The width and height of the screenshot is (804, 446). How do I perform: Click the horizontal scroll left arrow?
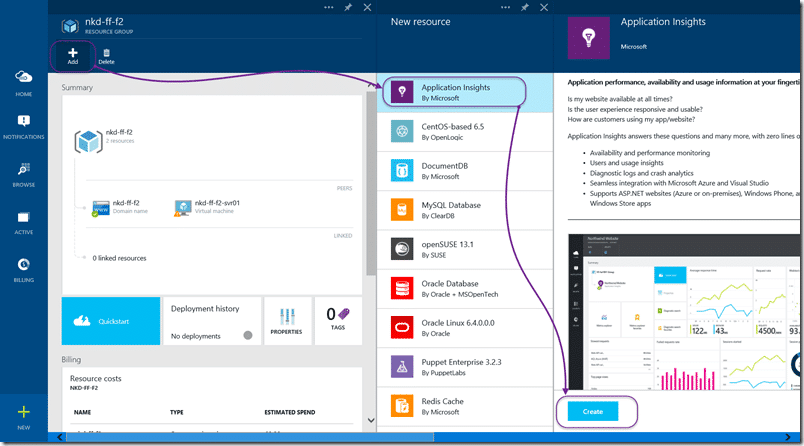coord(60,437)
